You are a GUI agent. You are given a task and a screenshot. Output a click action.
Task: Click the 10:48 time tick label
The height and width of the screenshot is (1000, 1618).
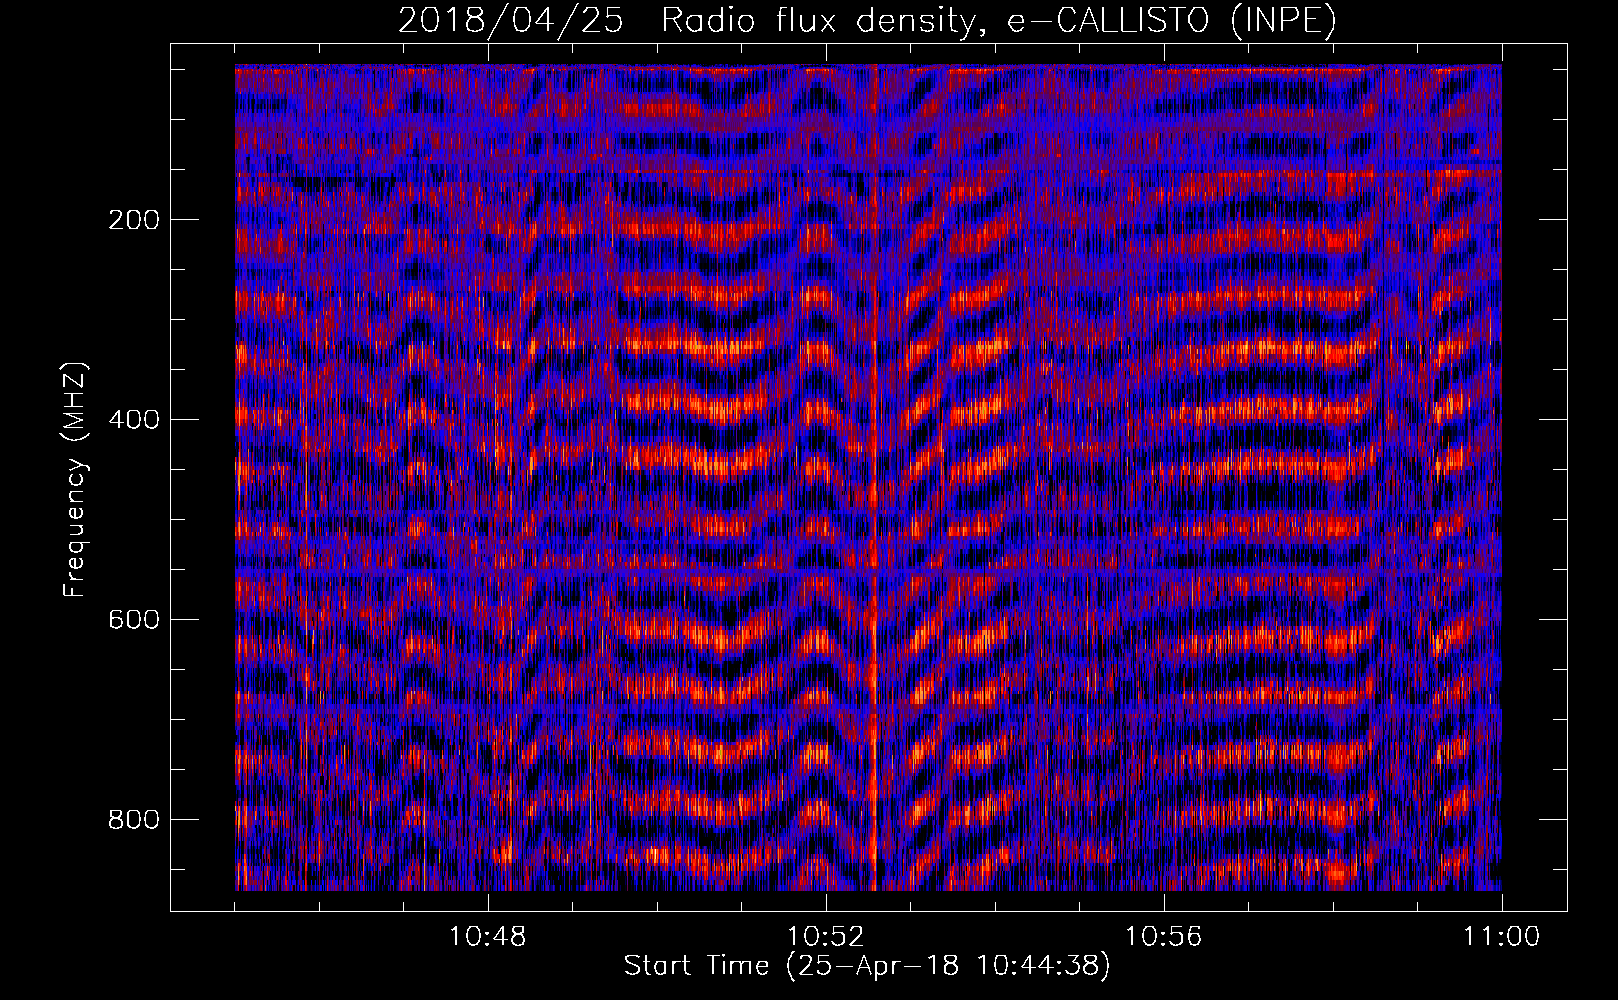pos(488,937)
